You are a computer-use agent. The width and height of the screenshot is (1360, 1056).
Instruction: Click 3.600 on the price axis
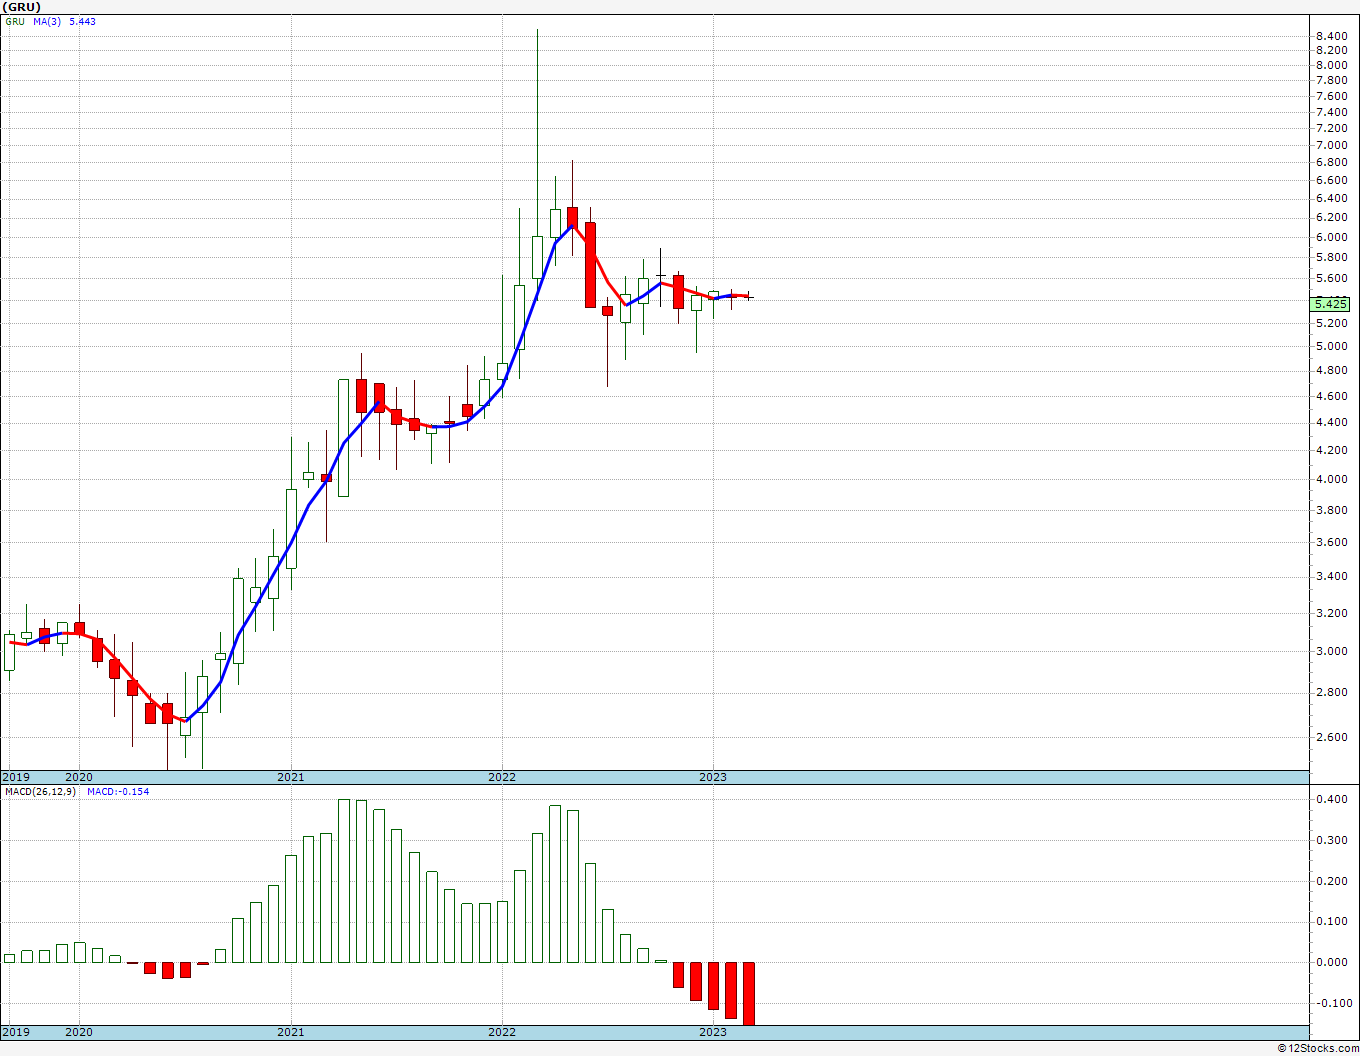(x=1331, y=542)
